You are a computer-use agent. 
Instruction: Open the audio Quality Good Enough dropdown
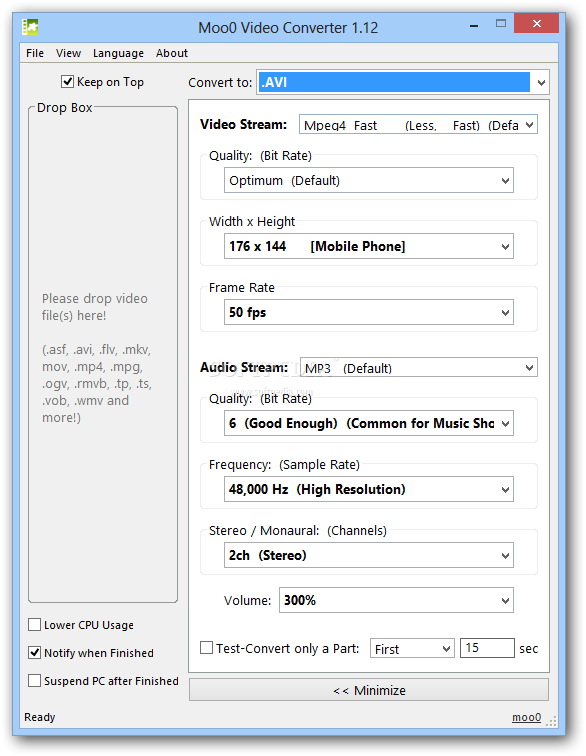[368, 423]
